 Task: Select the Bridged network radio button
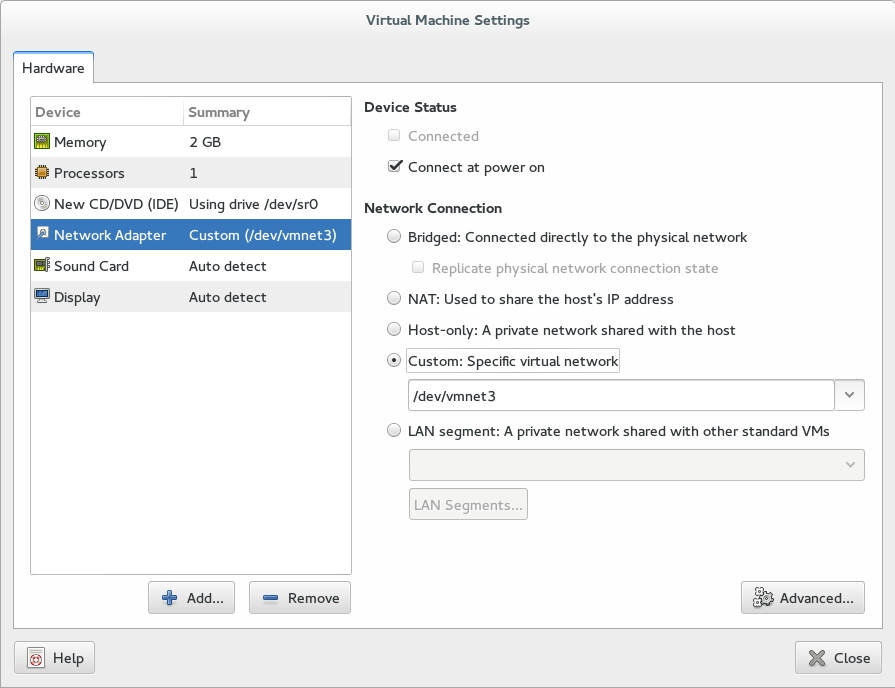(x=395, y=238)
